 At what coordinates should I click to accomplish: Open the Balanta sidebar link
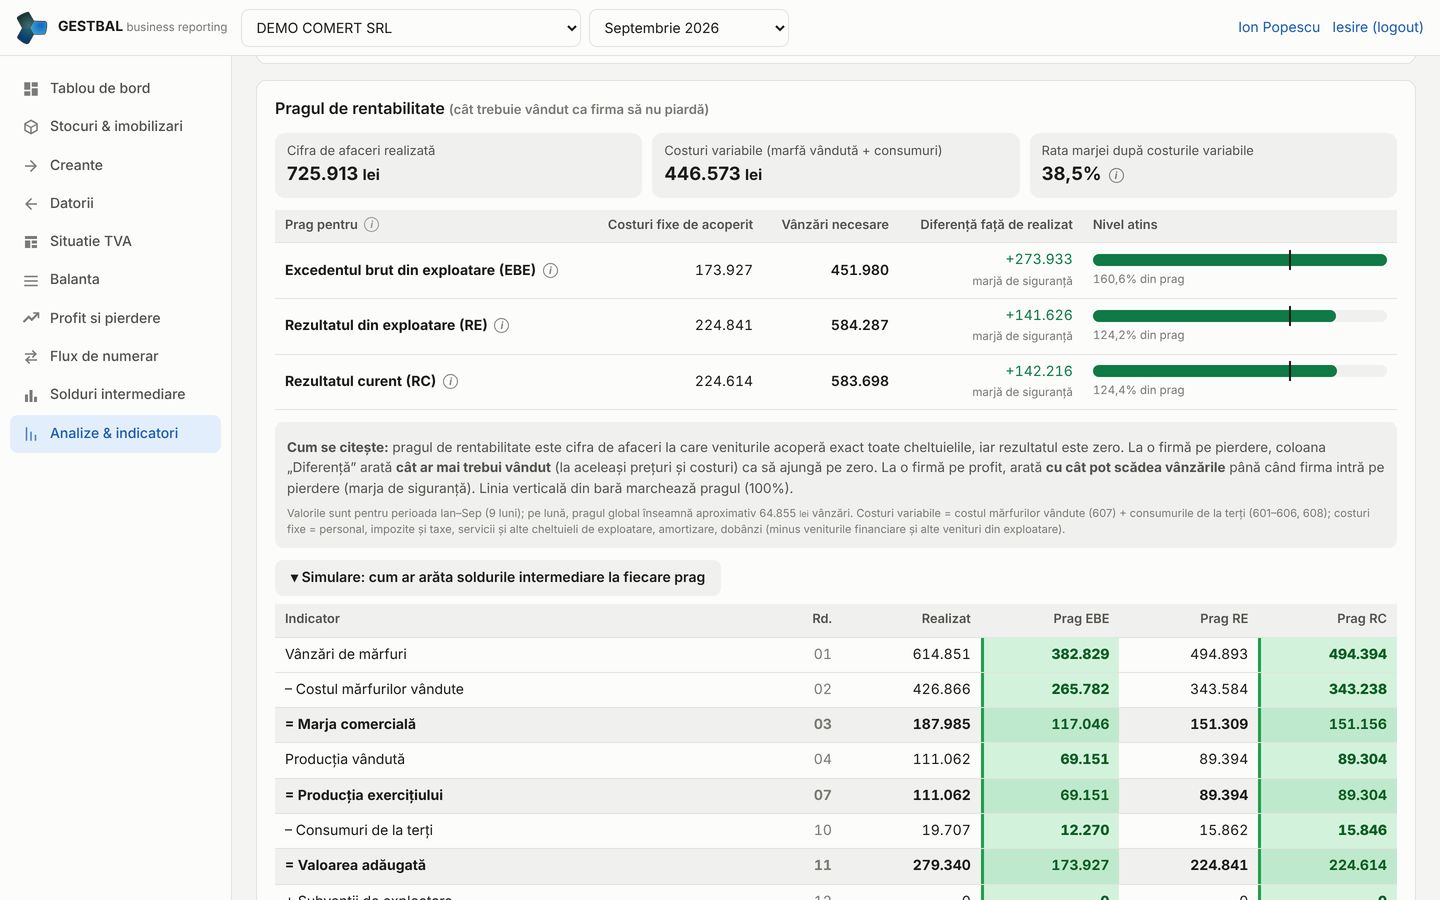pyautogui.click(x=116, y=279)
